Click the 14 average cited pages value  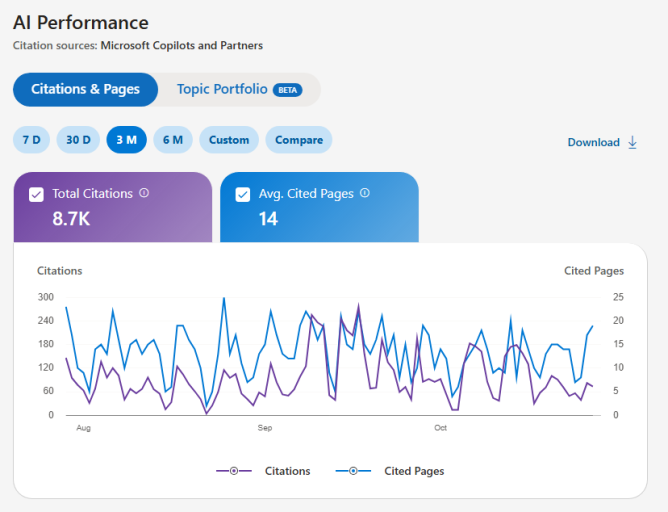point(268,219)
